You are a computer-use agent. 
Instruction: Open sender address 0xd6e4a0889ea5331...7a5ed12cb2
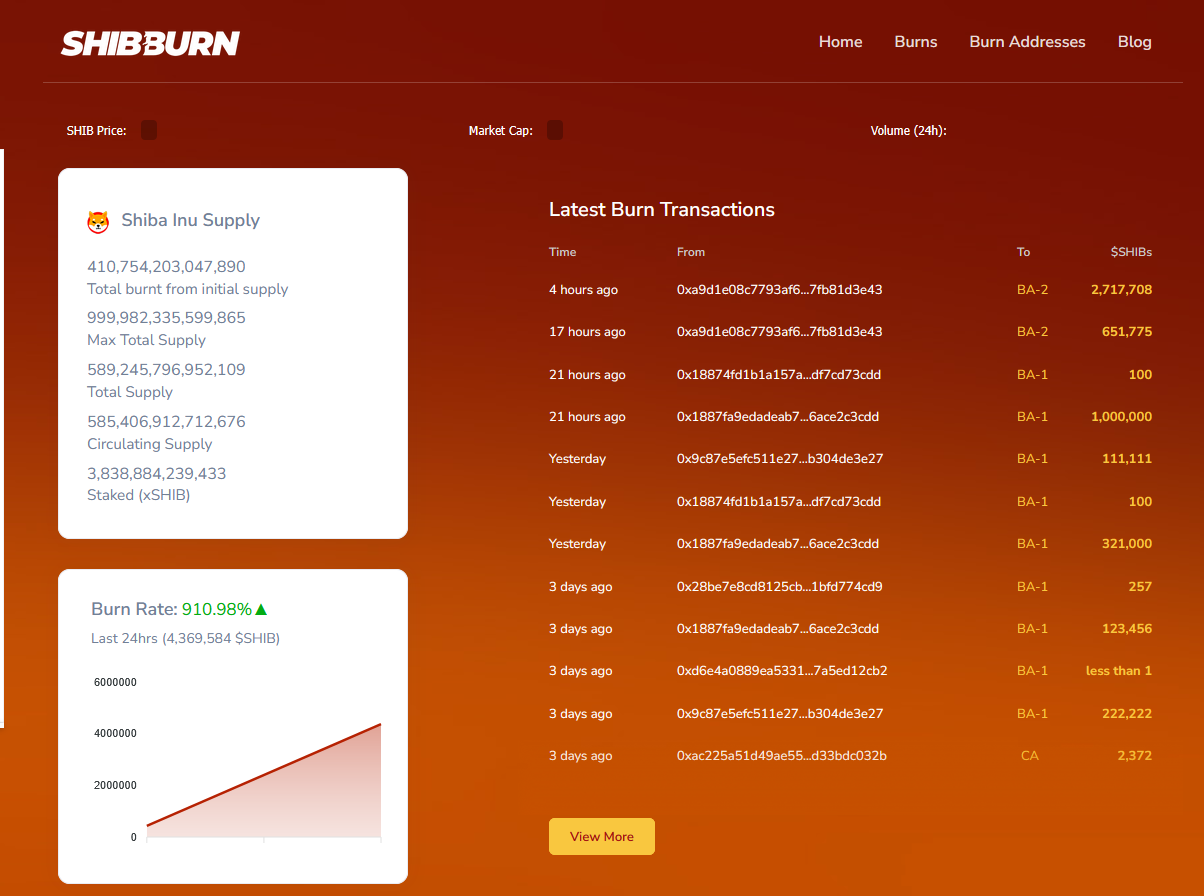coord(782,671)
